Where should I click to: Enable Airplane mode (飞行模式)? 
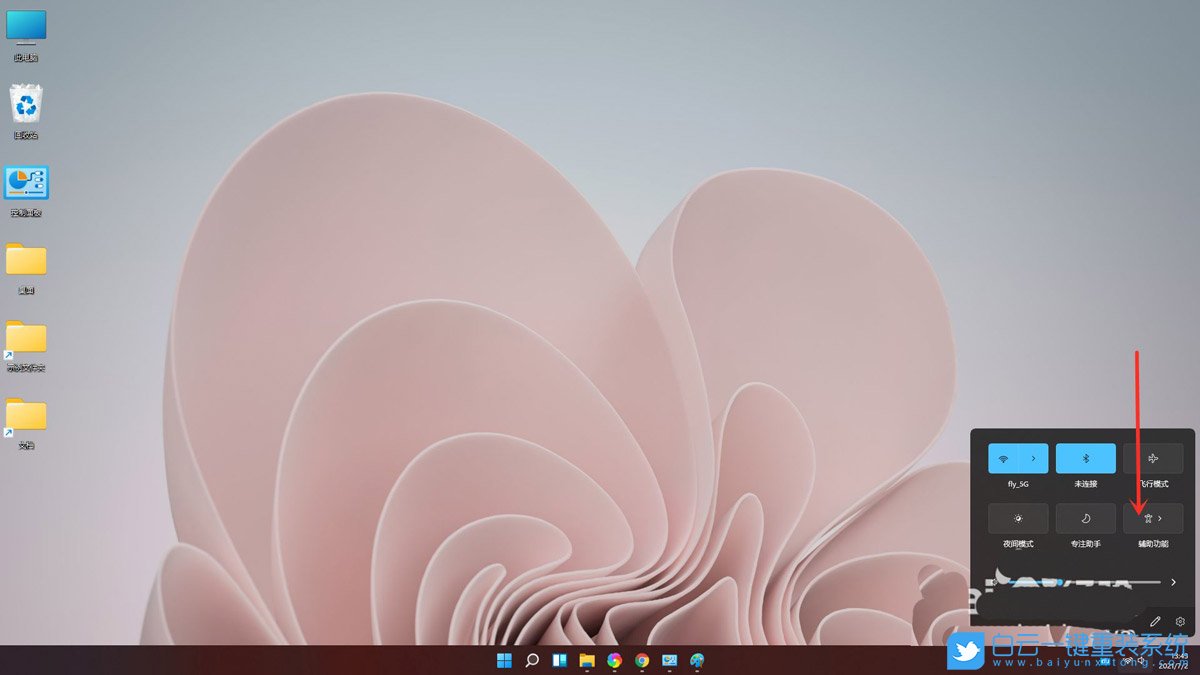(1153, 457)
